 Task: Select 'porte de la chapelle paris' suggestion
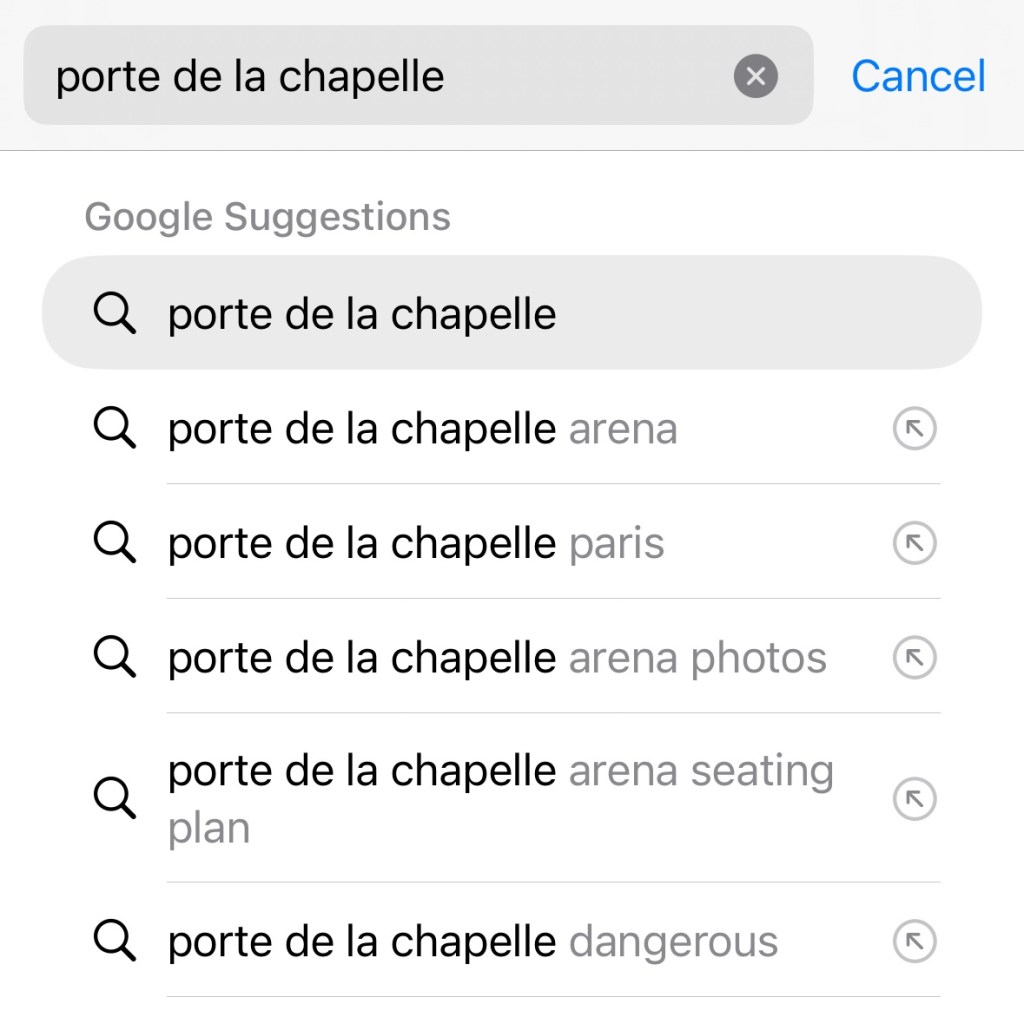click(416, 544)
